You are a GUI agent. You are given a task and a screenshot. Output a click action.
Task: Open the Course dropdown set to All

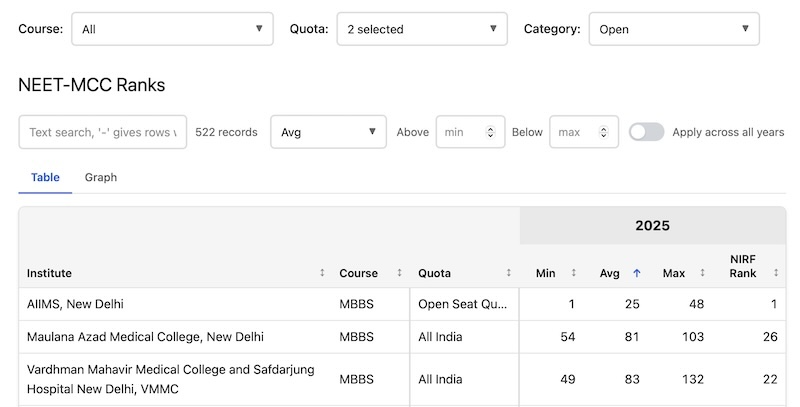[x=172, y=29]
